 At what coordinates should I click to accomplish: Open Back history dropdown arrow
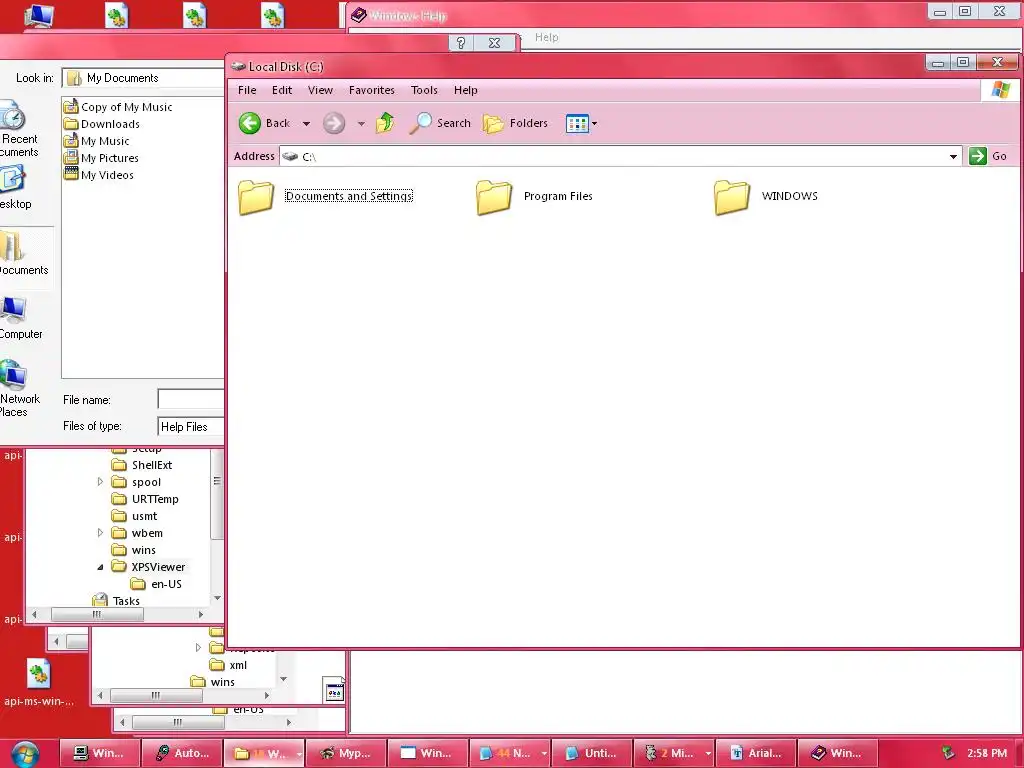[x=306, y=123]
